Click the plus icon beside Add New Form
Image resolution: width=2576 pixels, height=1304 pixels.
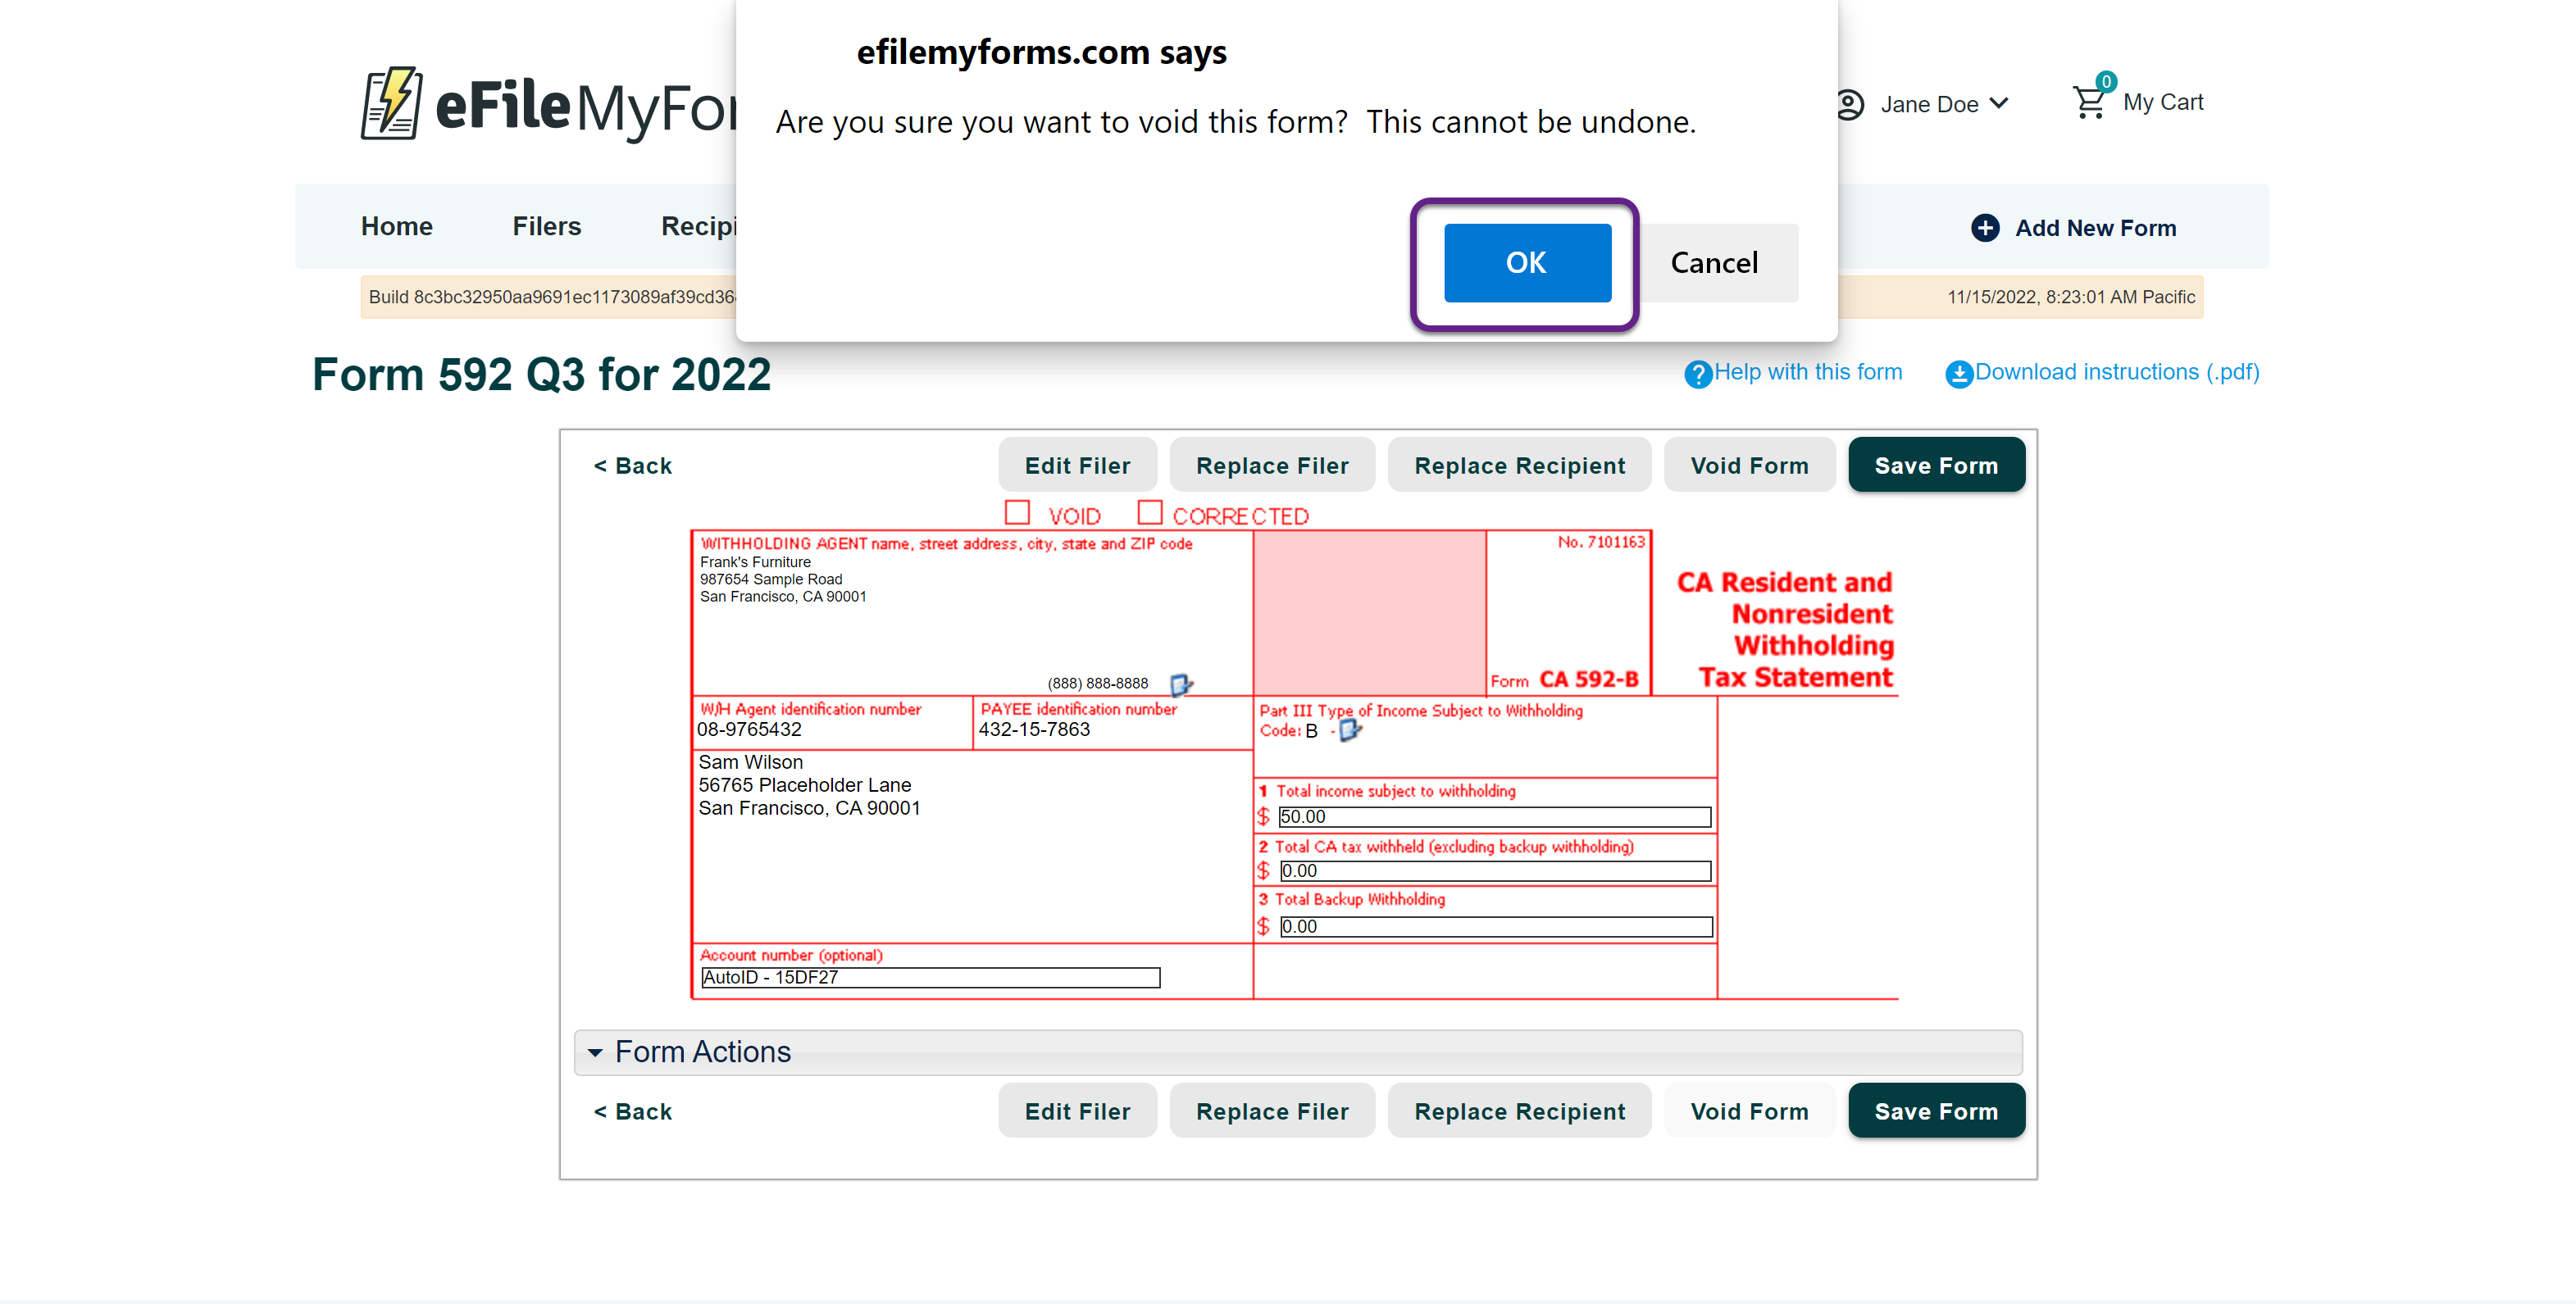point(1985,228)
